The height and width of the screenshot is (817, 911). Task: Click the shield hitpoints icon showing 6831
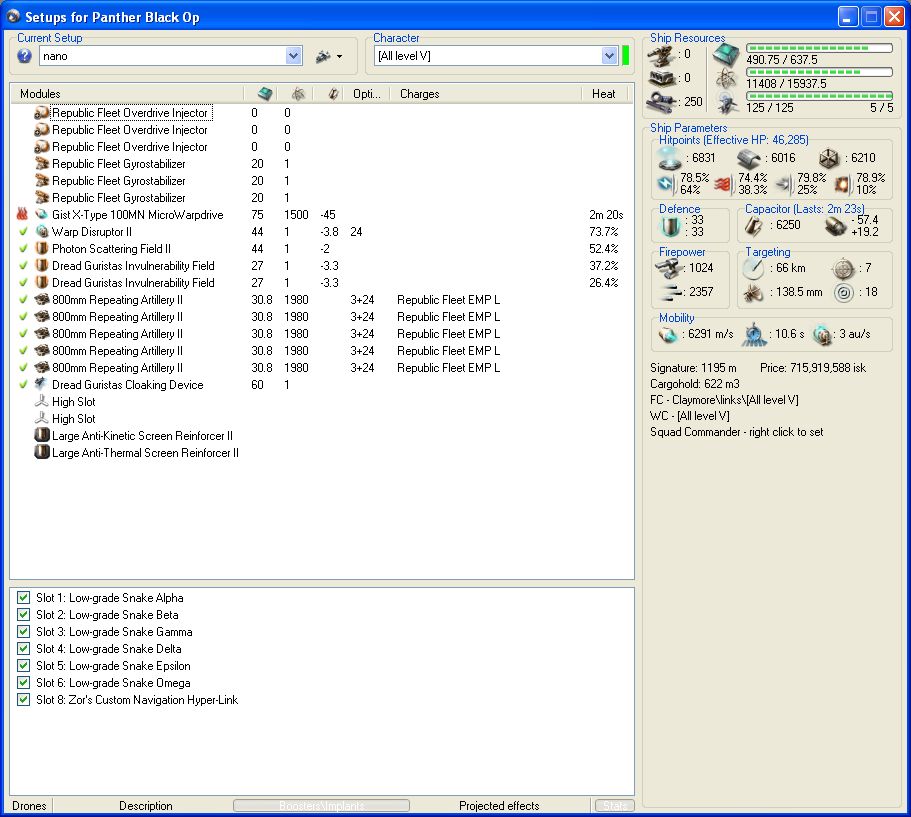pyautogui.click(x=669, y=157)
